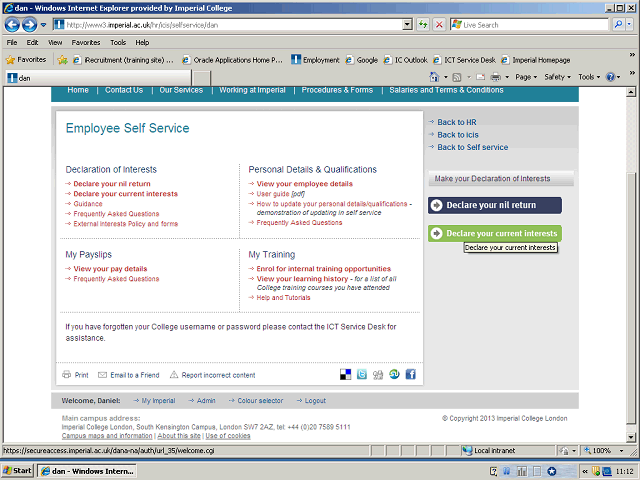Click the Delicious bookmark icon
This screenshot has height=480, width=640.
346,375
